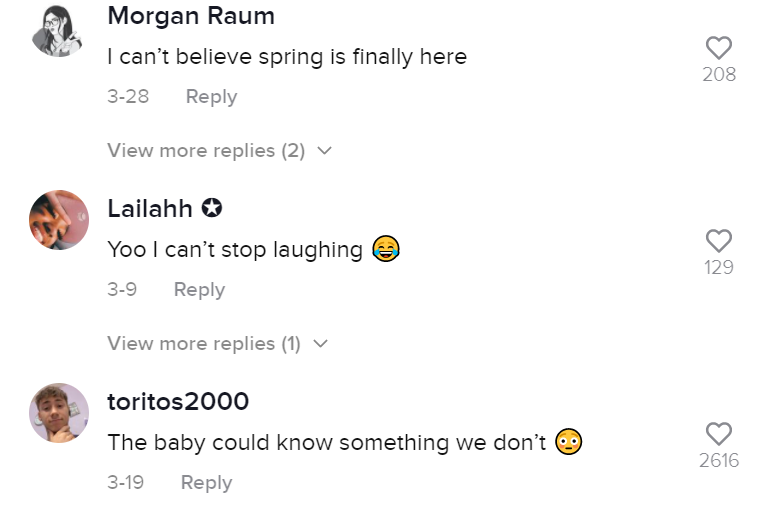Click the 2616 likes count

[719, 461]
